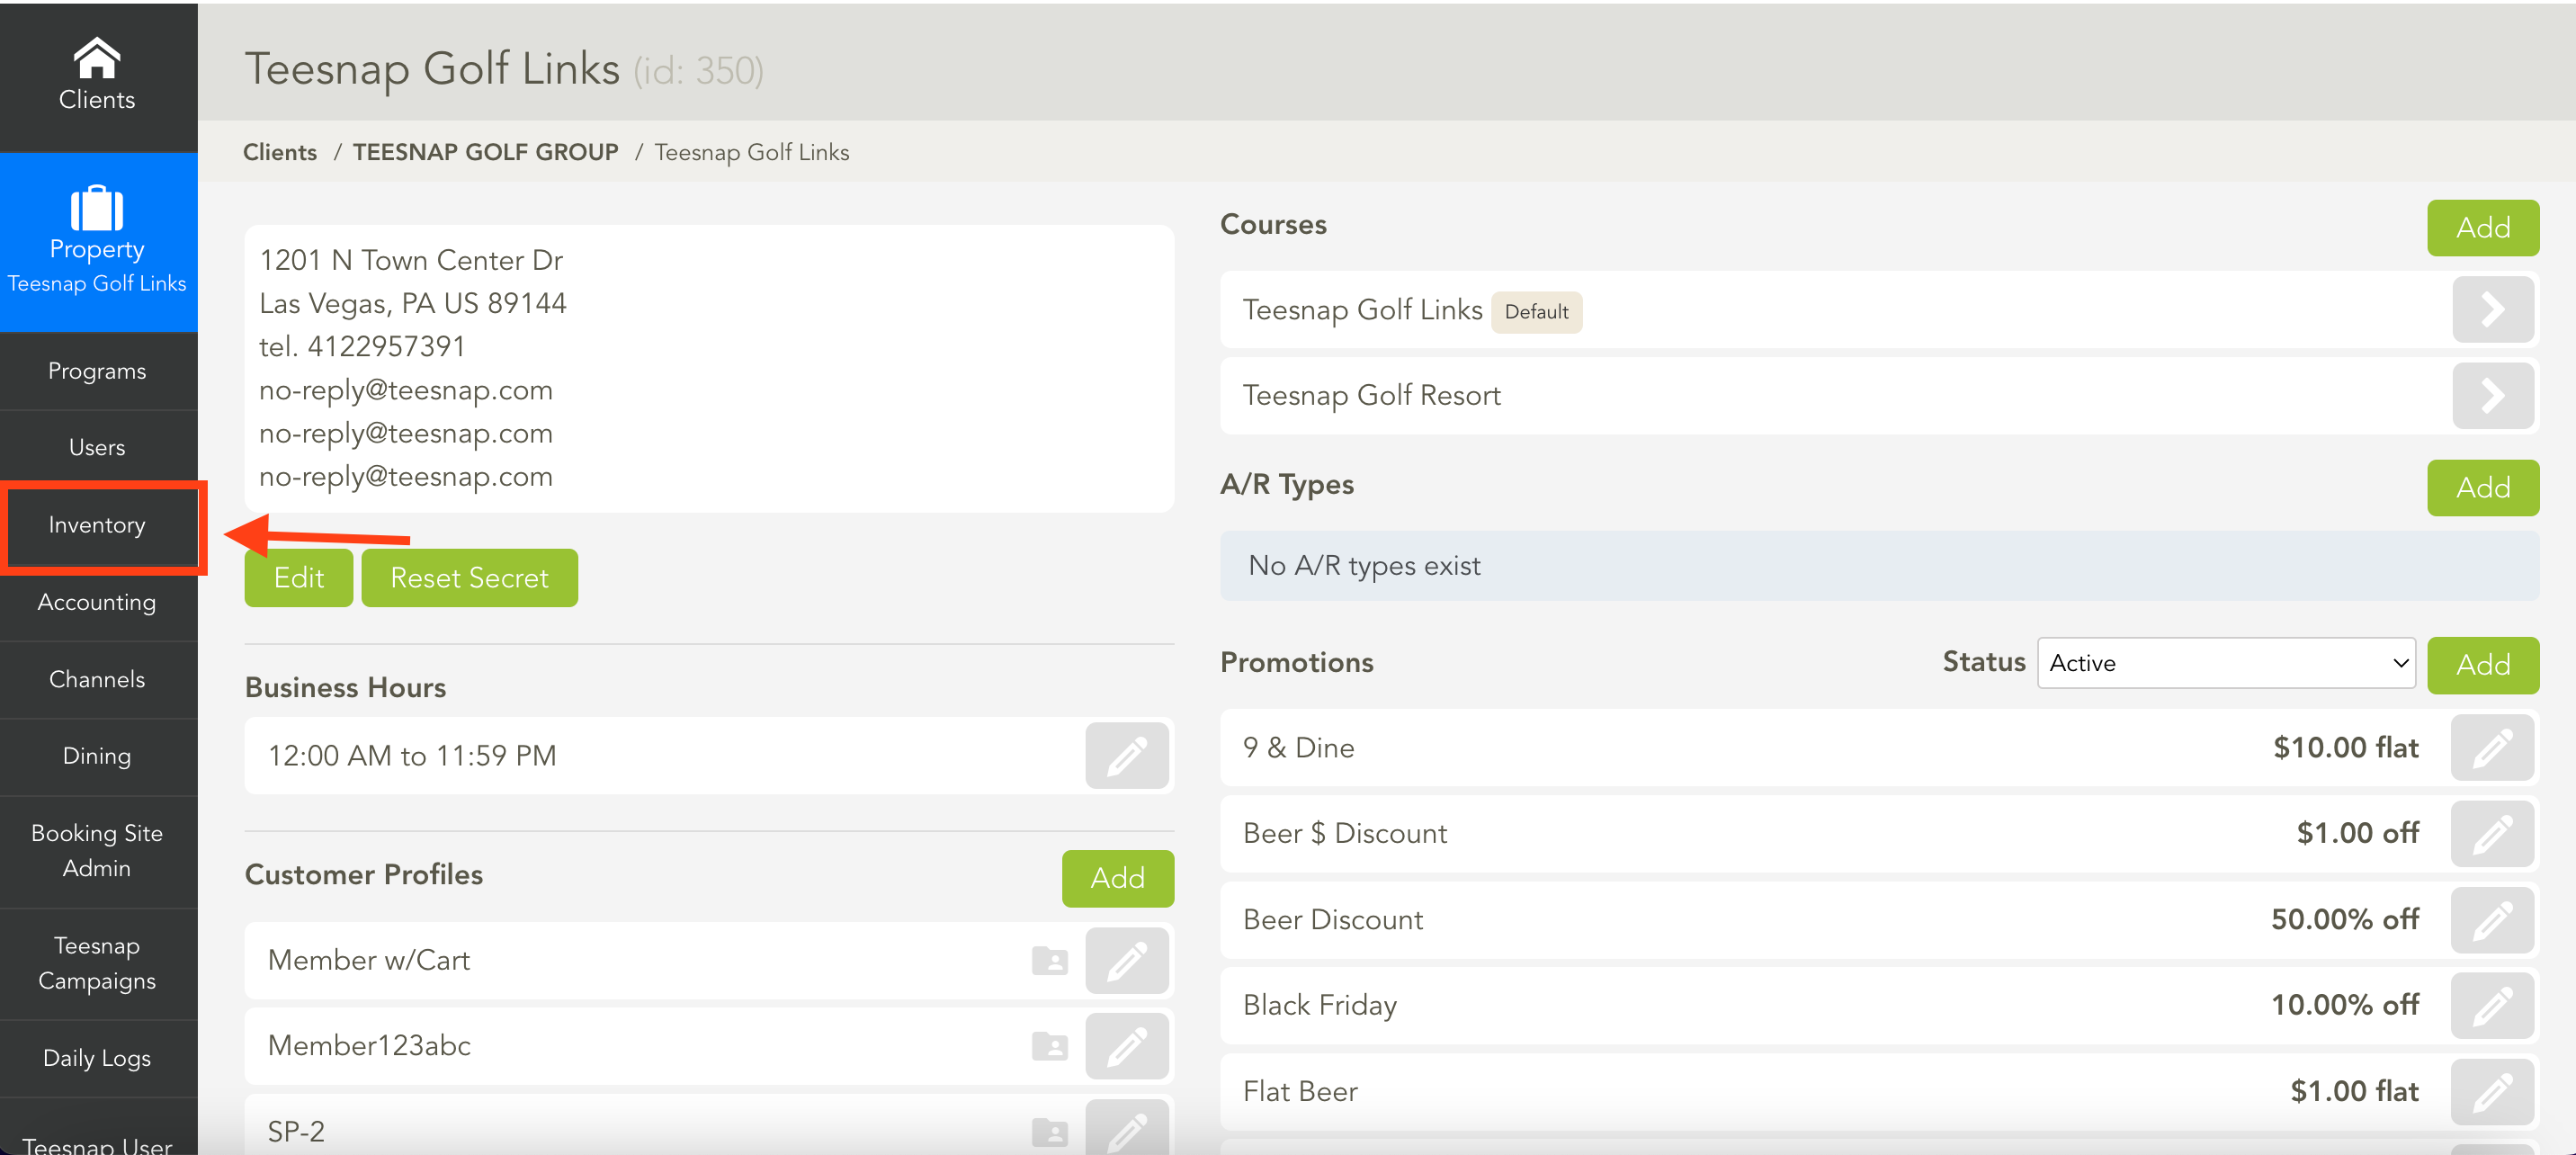The height and width of the screenshot is (1155, 2576).
Task: Edit the Beer $ Discount promotion
Action: 2492,833
